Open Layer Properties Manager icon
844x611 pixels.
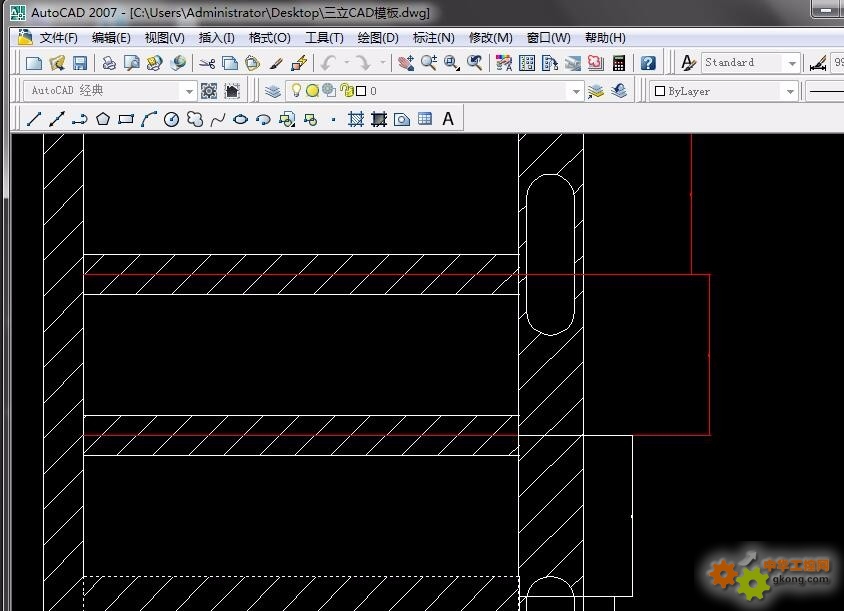click(x=273, y=91)
